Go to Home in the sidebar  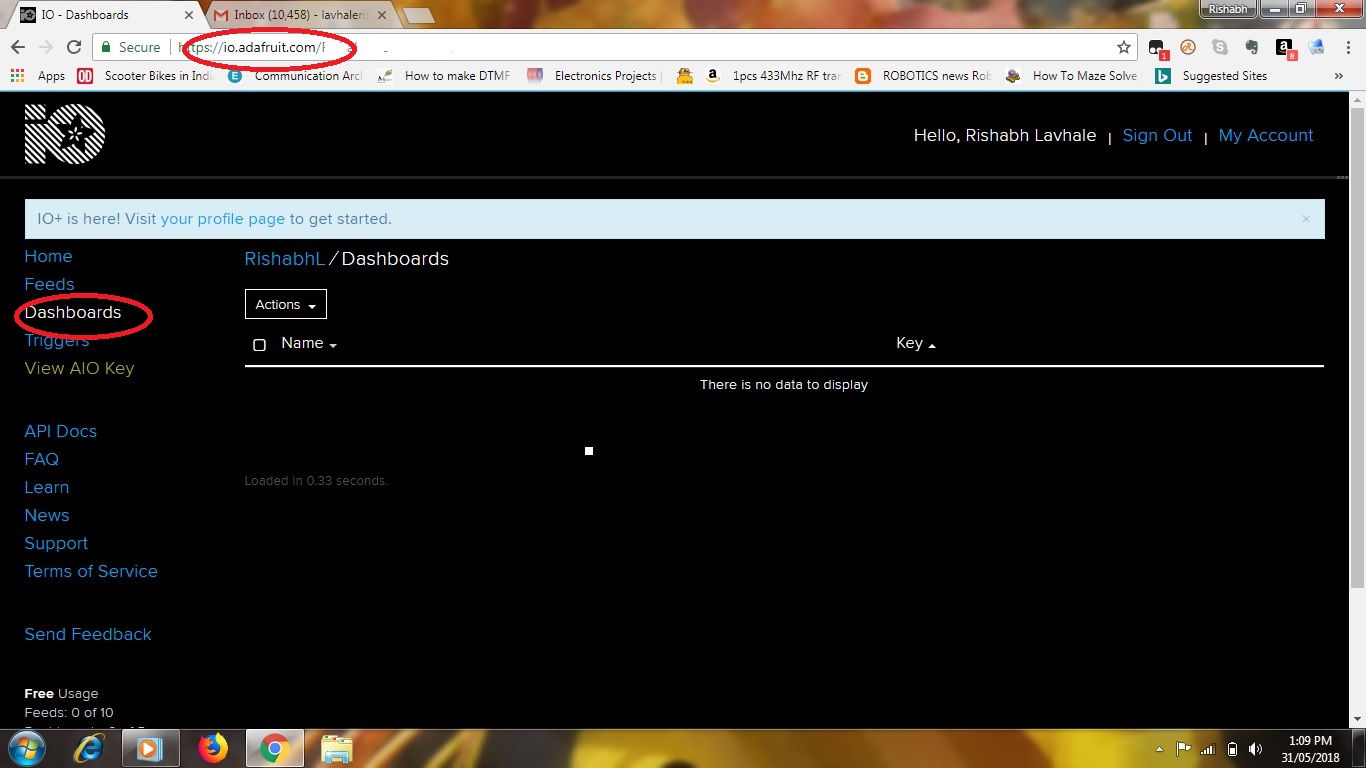pos(48,256)
